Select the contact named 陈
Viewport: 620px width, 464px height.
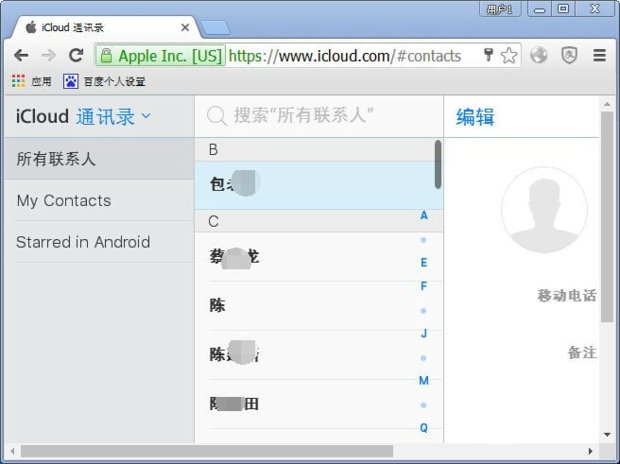point(319,306)
